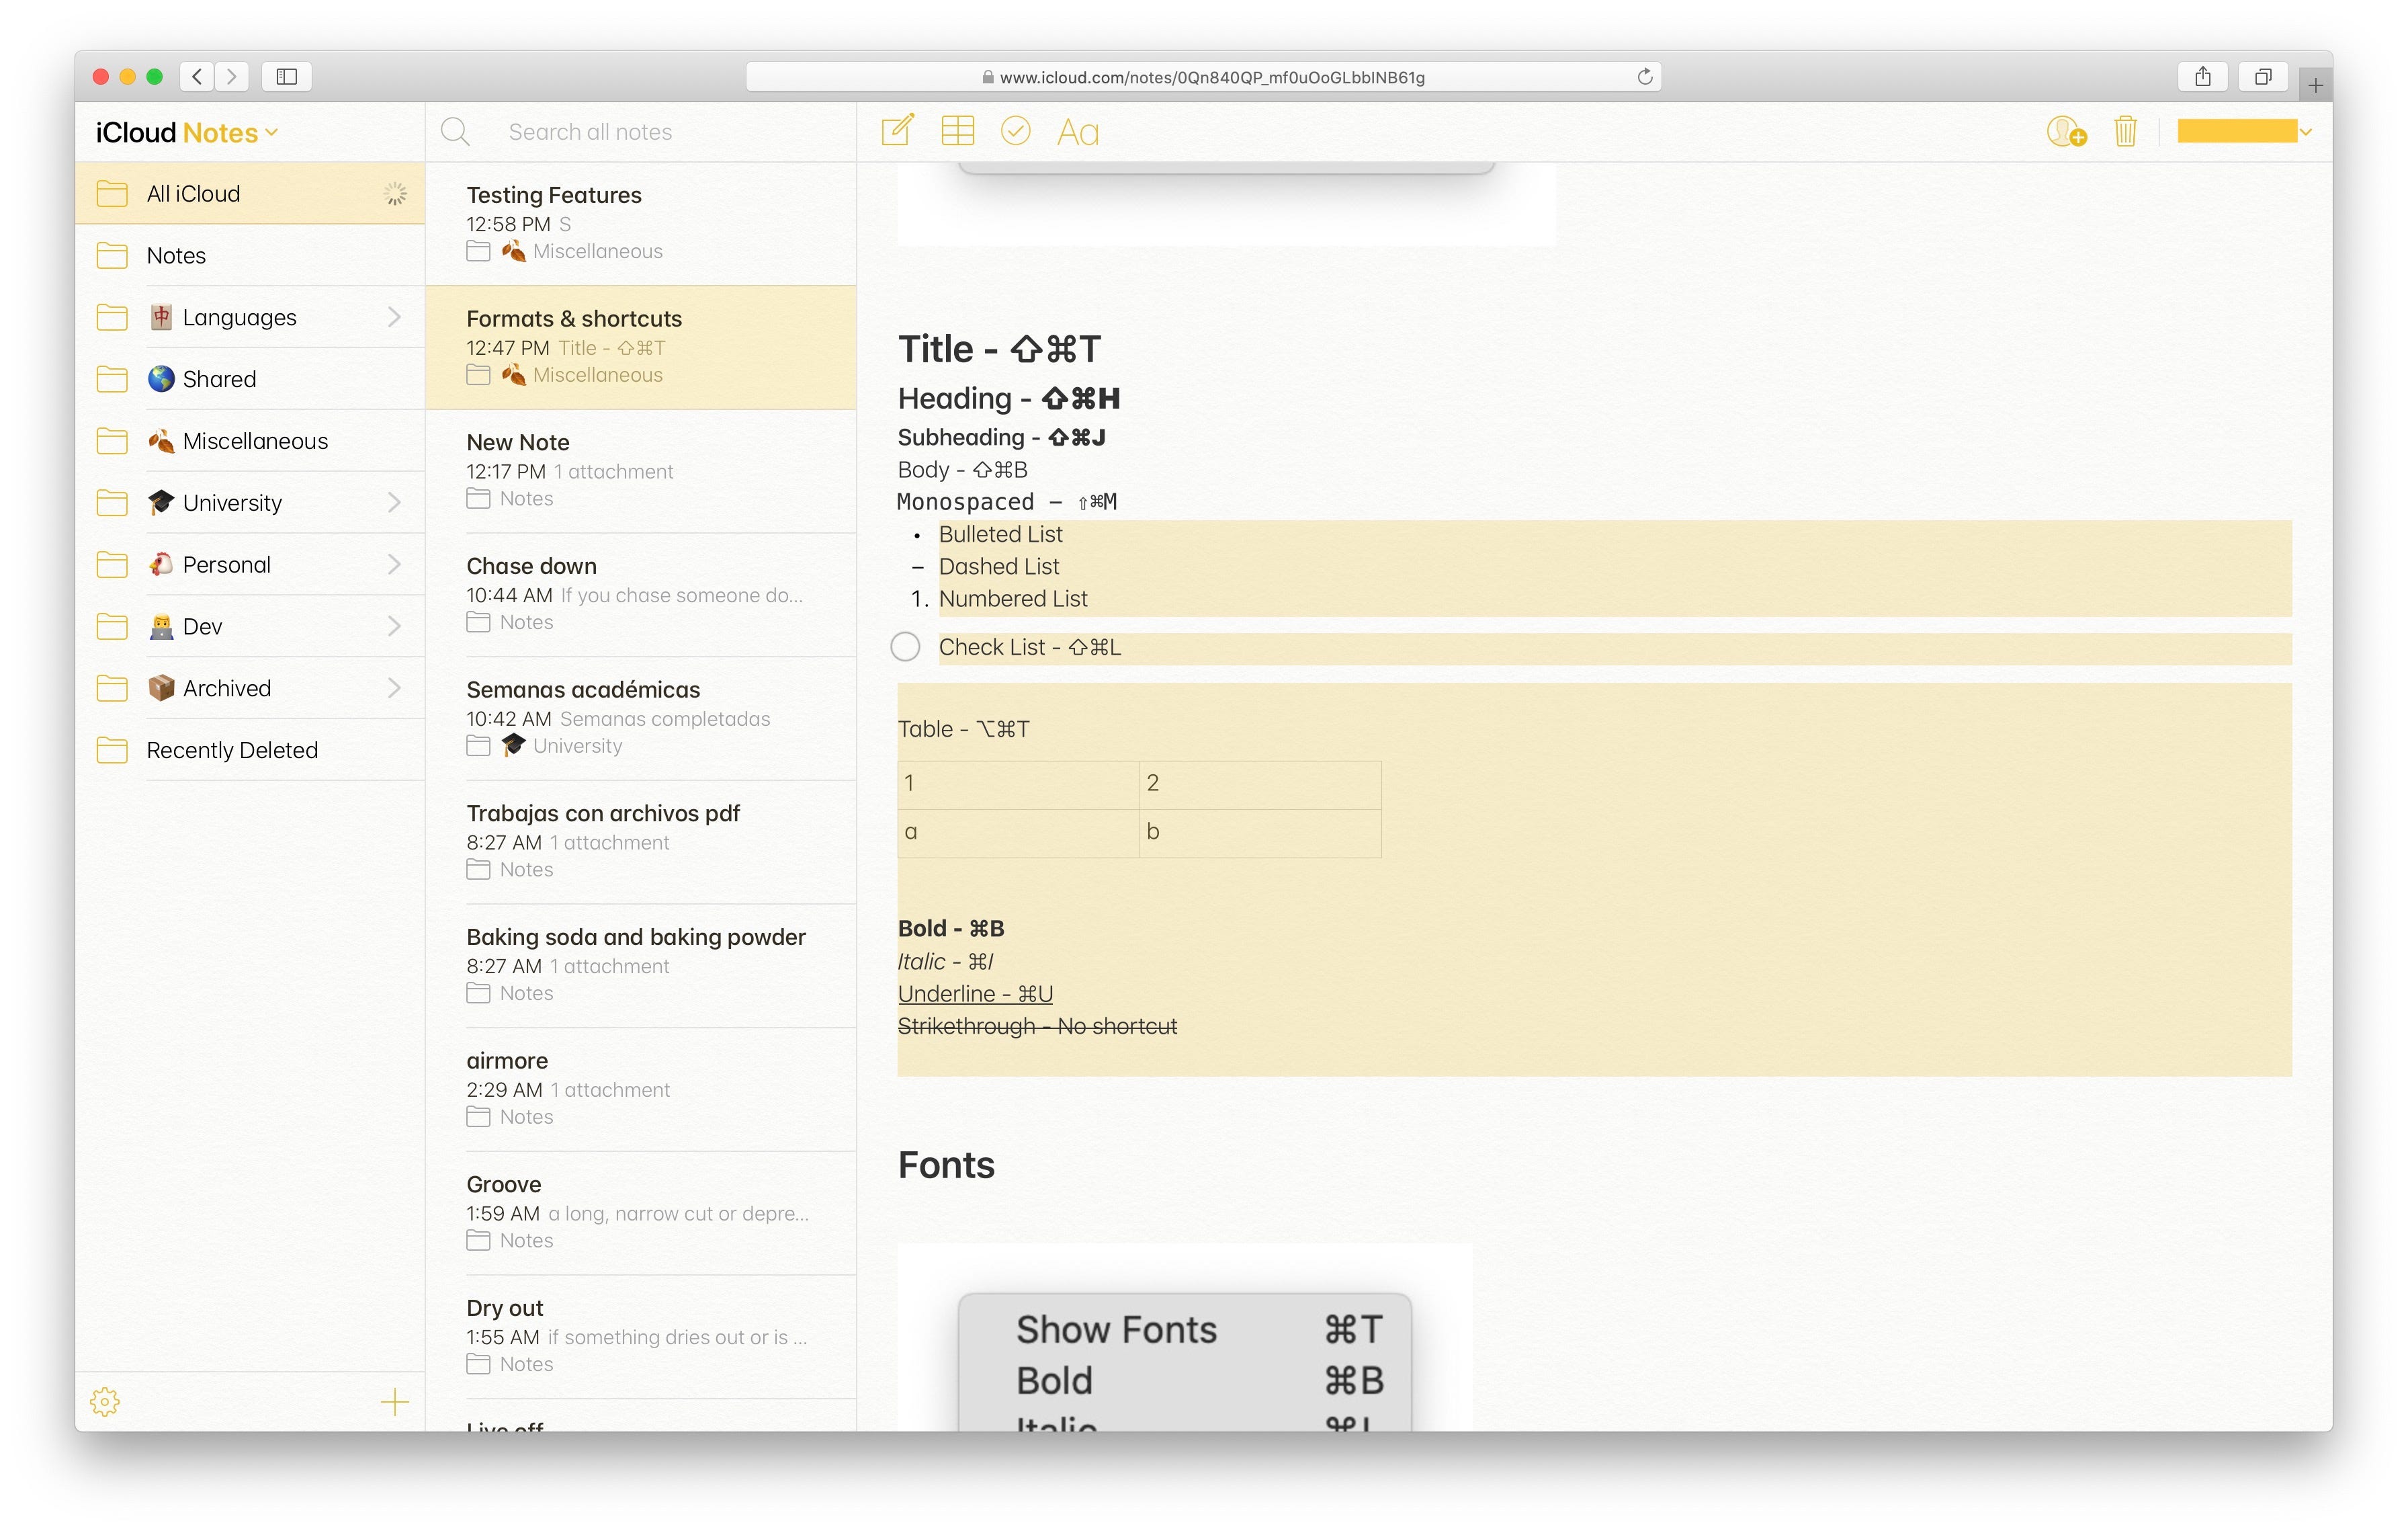Screen dimensions: 2408x1531
Task: Expand the Archived folder
Action: coord(394,688)
